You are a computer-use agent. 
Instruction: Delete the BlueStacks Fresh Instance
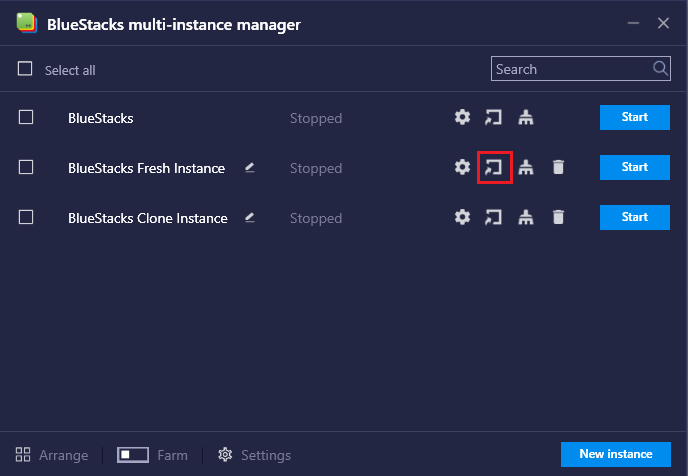[558, 167]
